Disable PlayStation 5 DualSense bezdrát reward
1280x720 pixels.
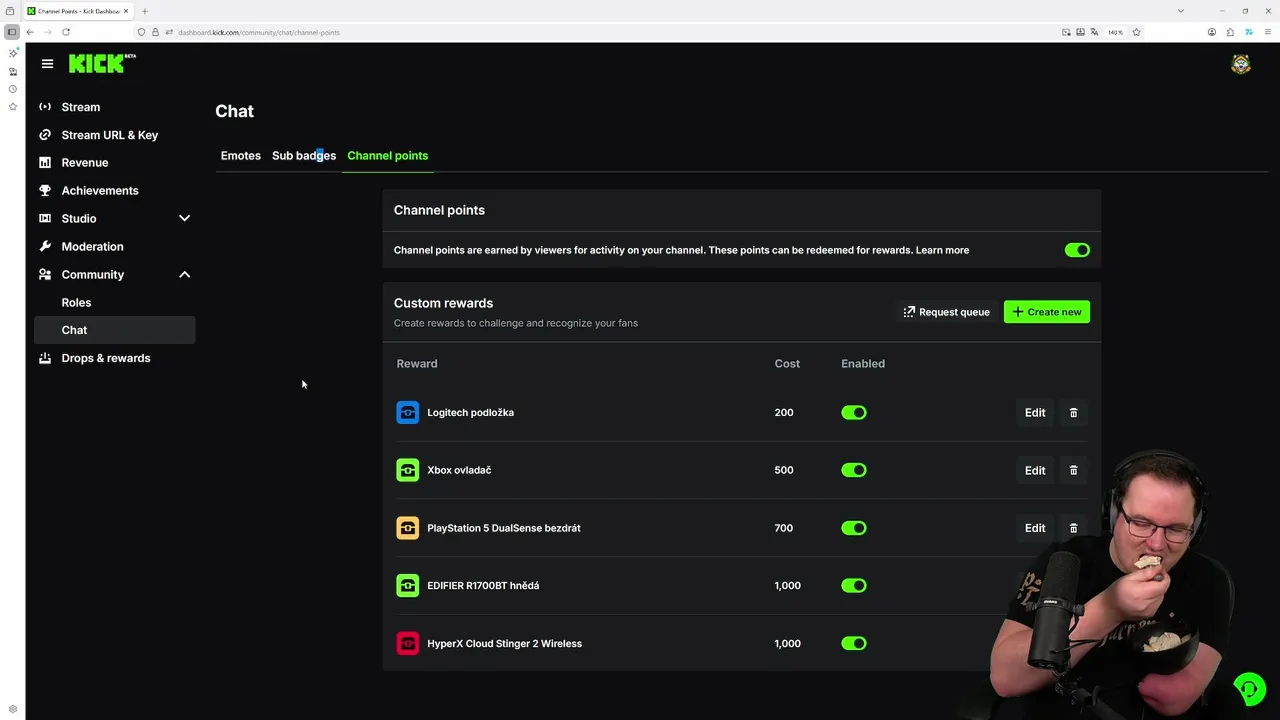point(854,528)
